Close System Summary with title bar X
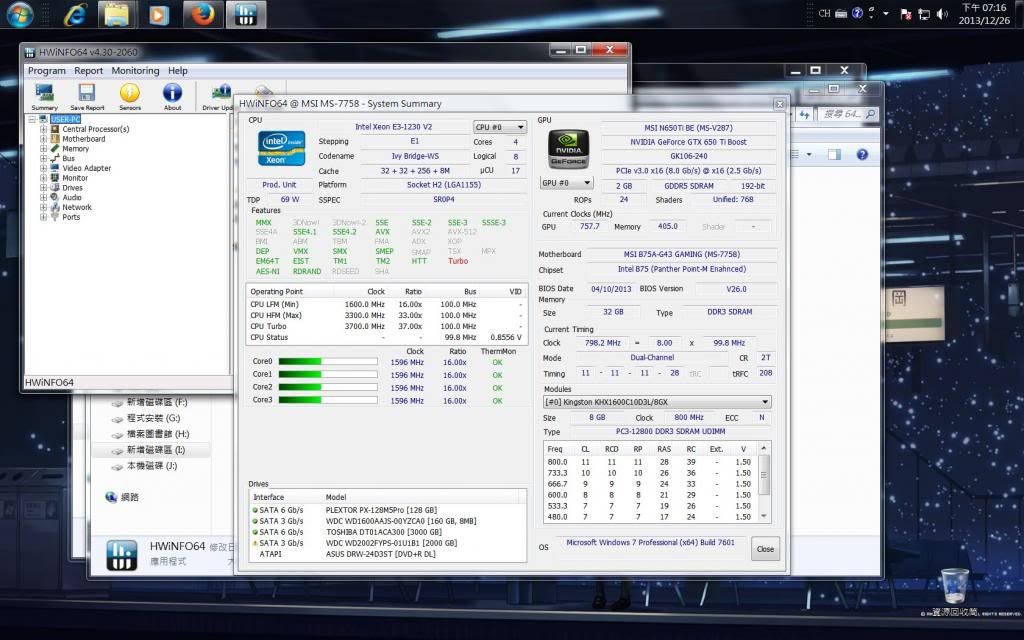1024x640 pixels. (x=780, y=104)
